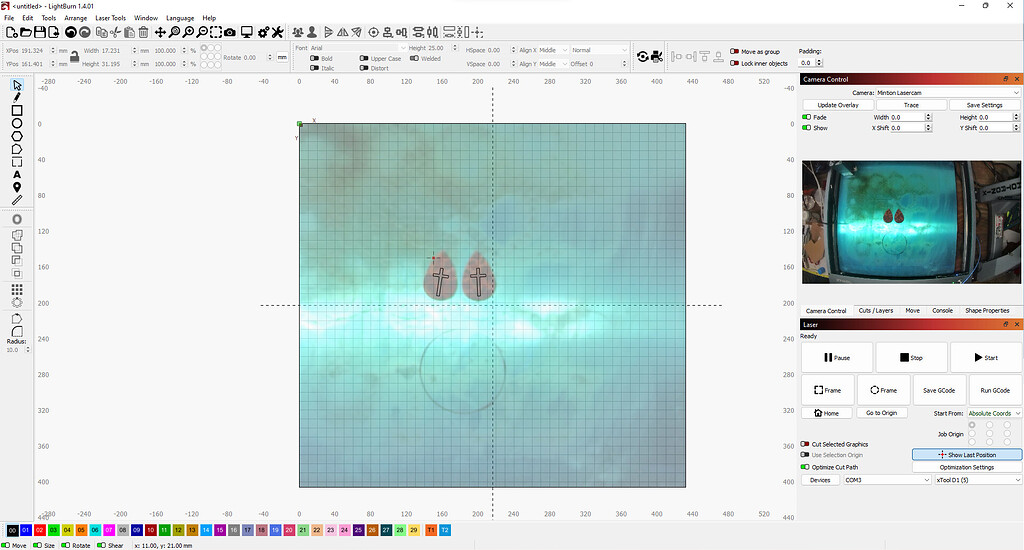Select the Position Laser marker tool

[17, 187]
